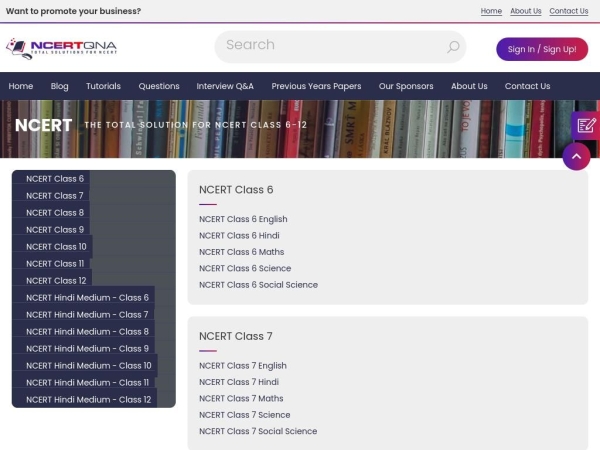Screen dimensions: 600x450
Task: Click the search magnifier icon
Action: pos(453,47)
